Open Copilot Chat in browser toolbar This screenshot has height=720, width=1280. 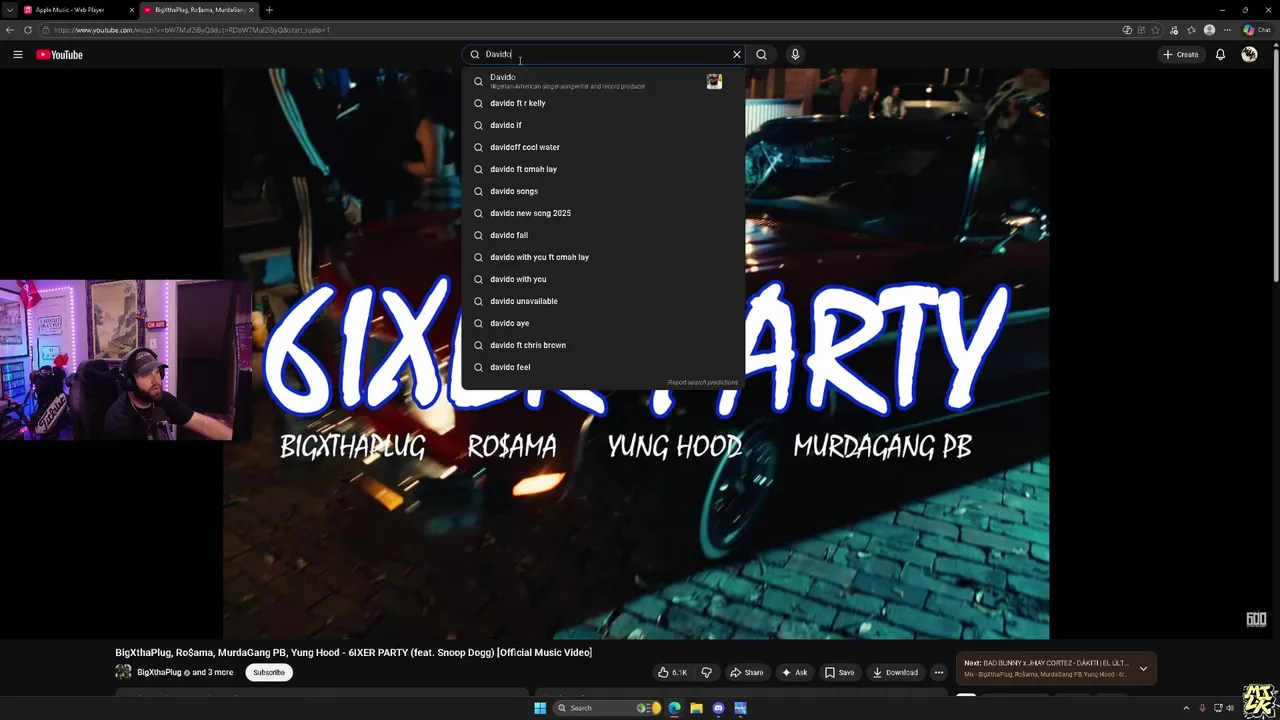point(1257,30)
